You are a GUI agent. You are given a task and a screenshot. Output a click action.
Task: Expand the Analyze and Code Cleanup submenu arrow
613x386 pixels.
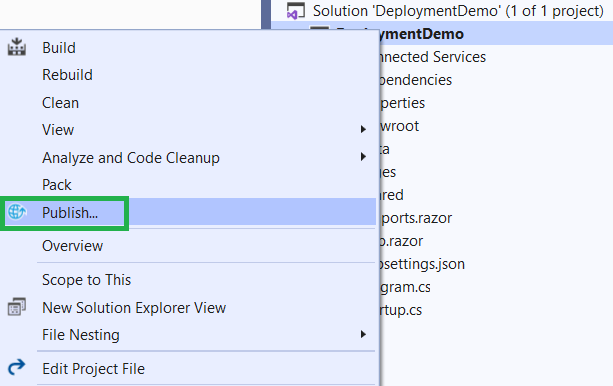pos(363,157)
